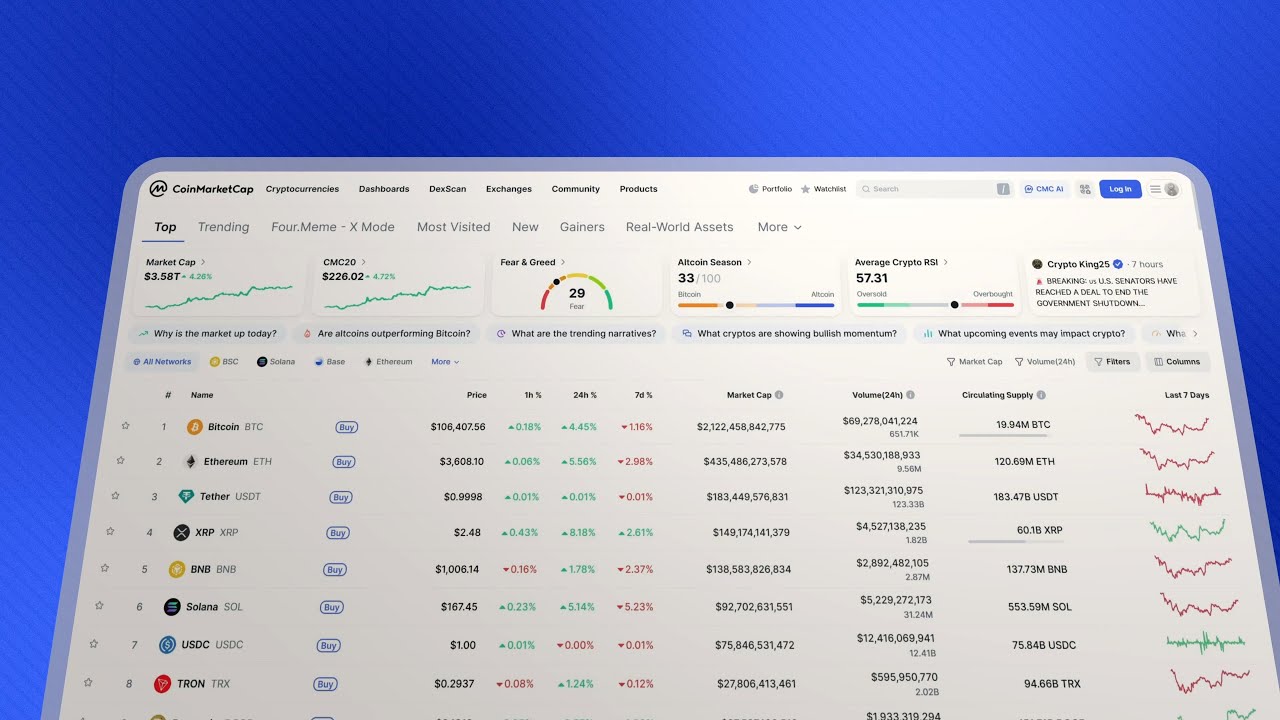Star XRP to add to watchlist
This screenshot has height=720, width=1280.
(x=110, y=532)
